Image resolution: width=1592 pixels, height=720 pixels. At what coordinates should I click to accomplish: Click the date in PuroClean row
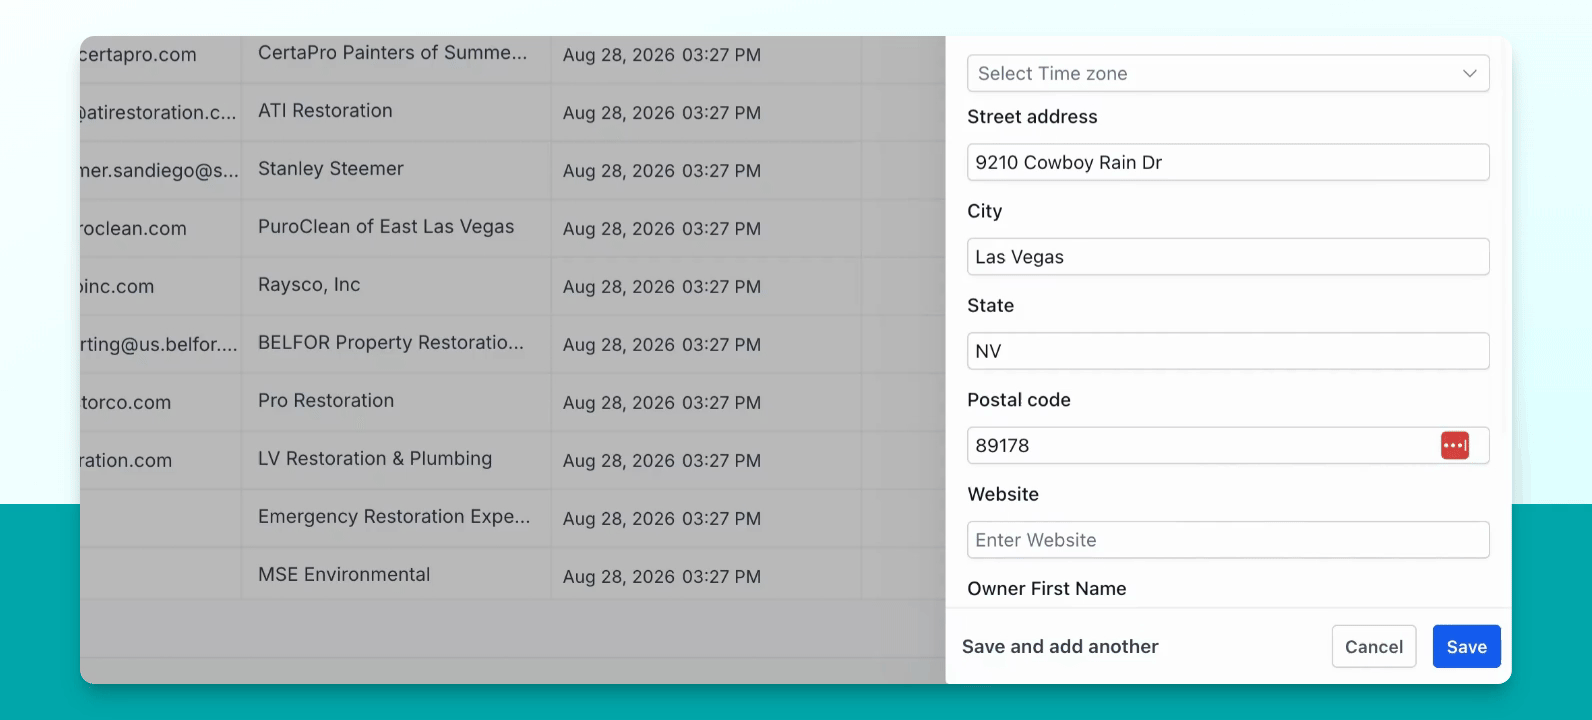coord(662,229)
